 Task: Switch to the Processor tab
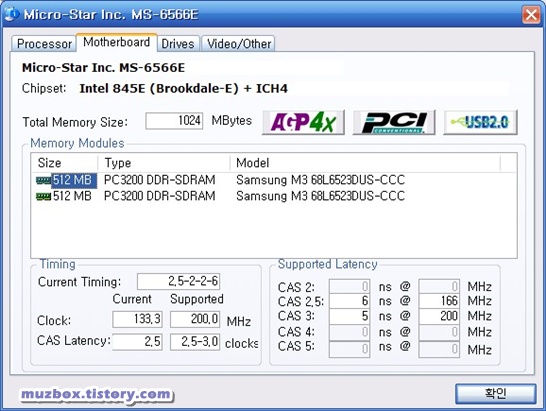click(x=44, y=44)
